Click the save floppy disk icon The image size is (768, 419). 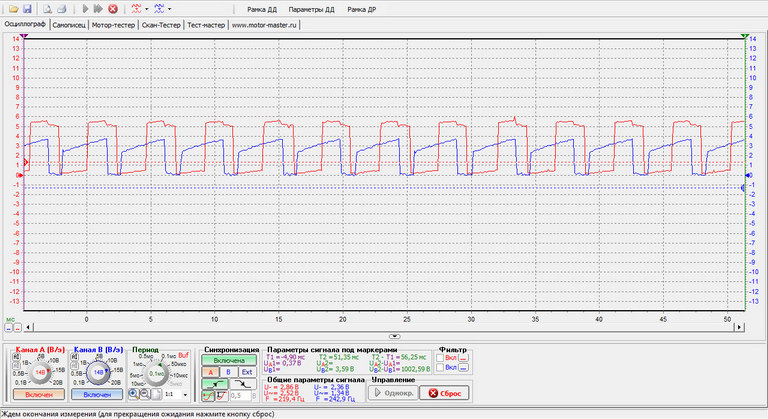27,8
